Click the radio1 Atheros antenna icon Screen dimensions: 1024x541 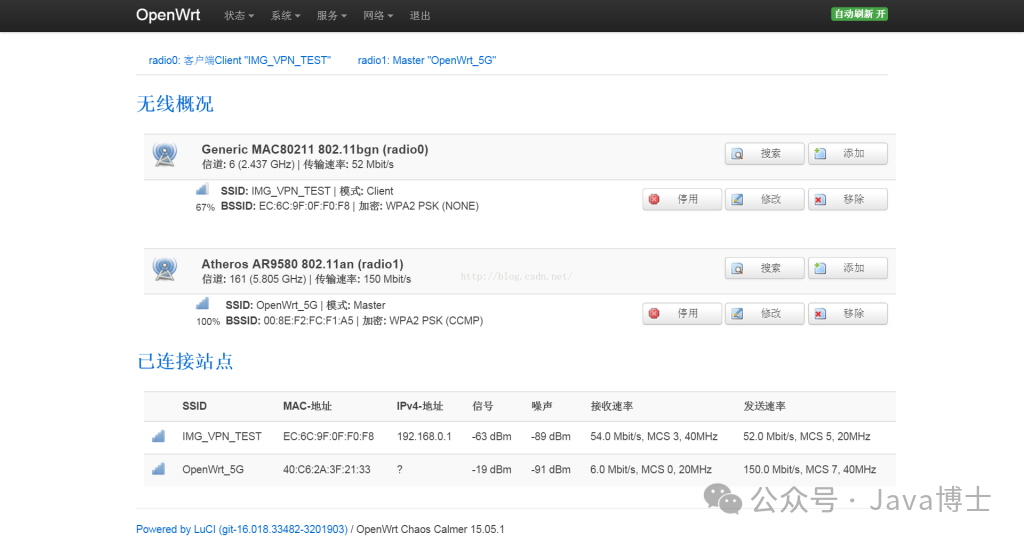point(165,269)
